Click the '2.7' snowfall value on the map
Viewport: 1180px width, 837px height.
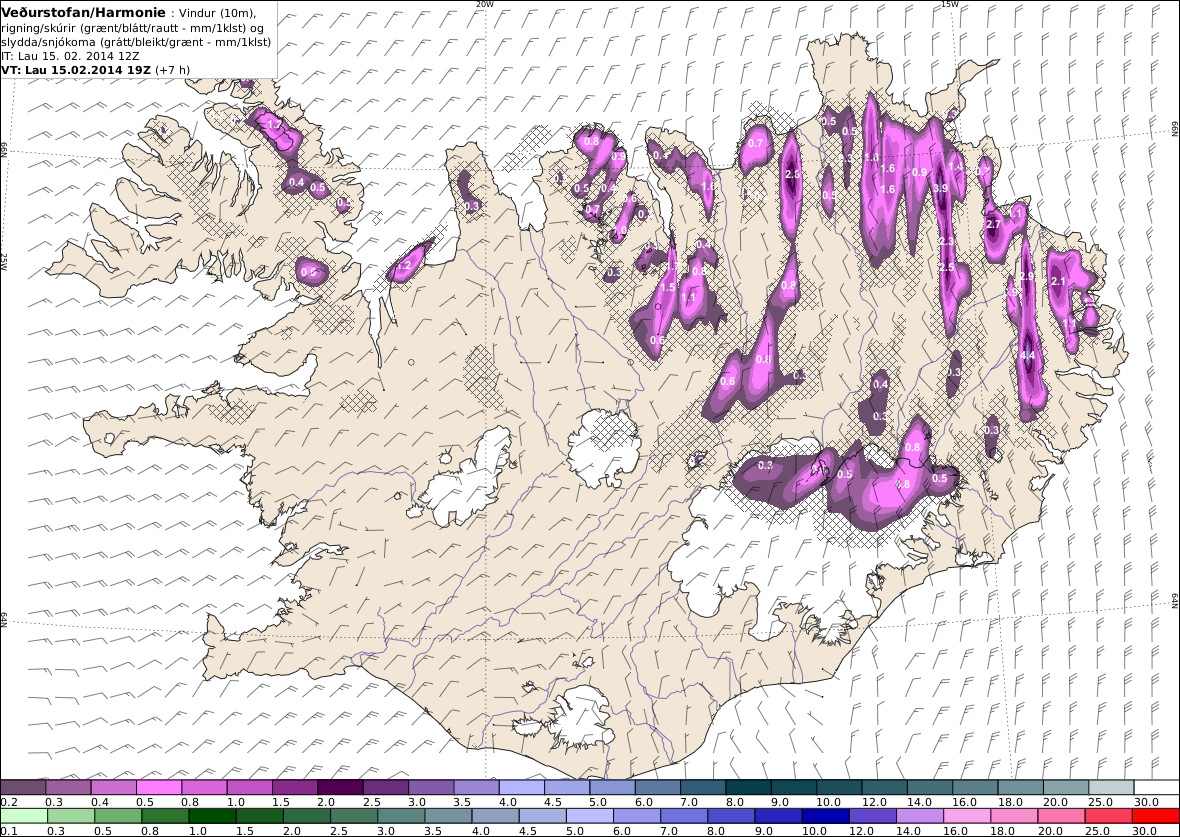tap(993, 224)
